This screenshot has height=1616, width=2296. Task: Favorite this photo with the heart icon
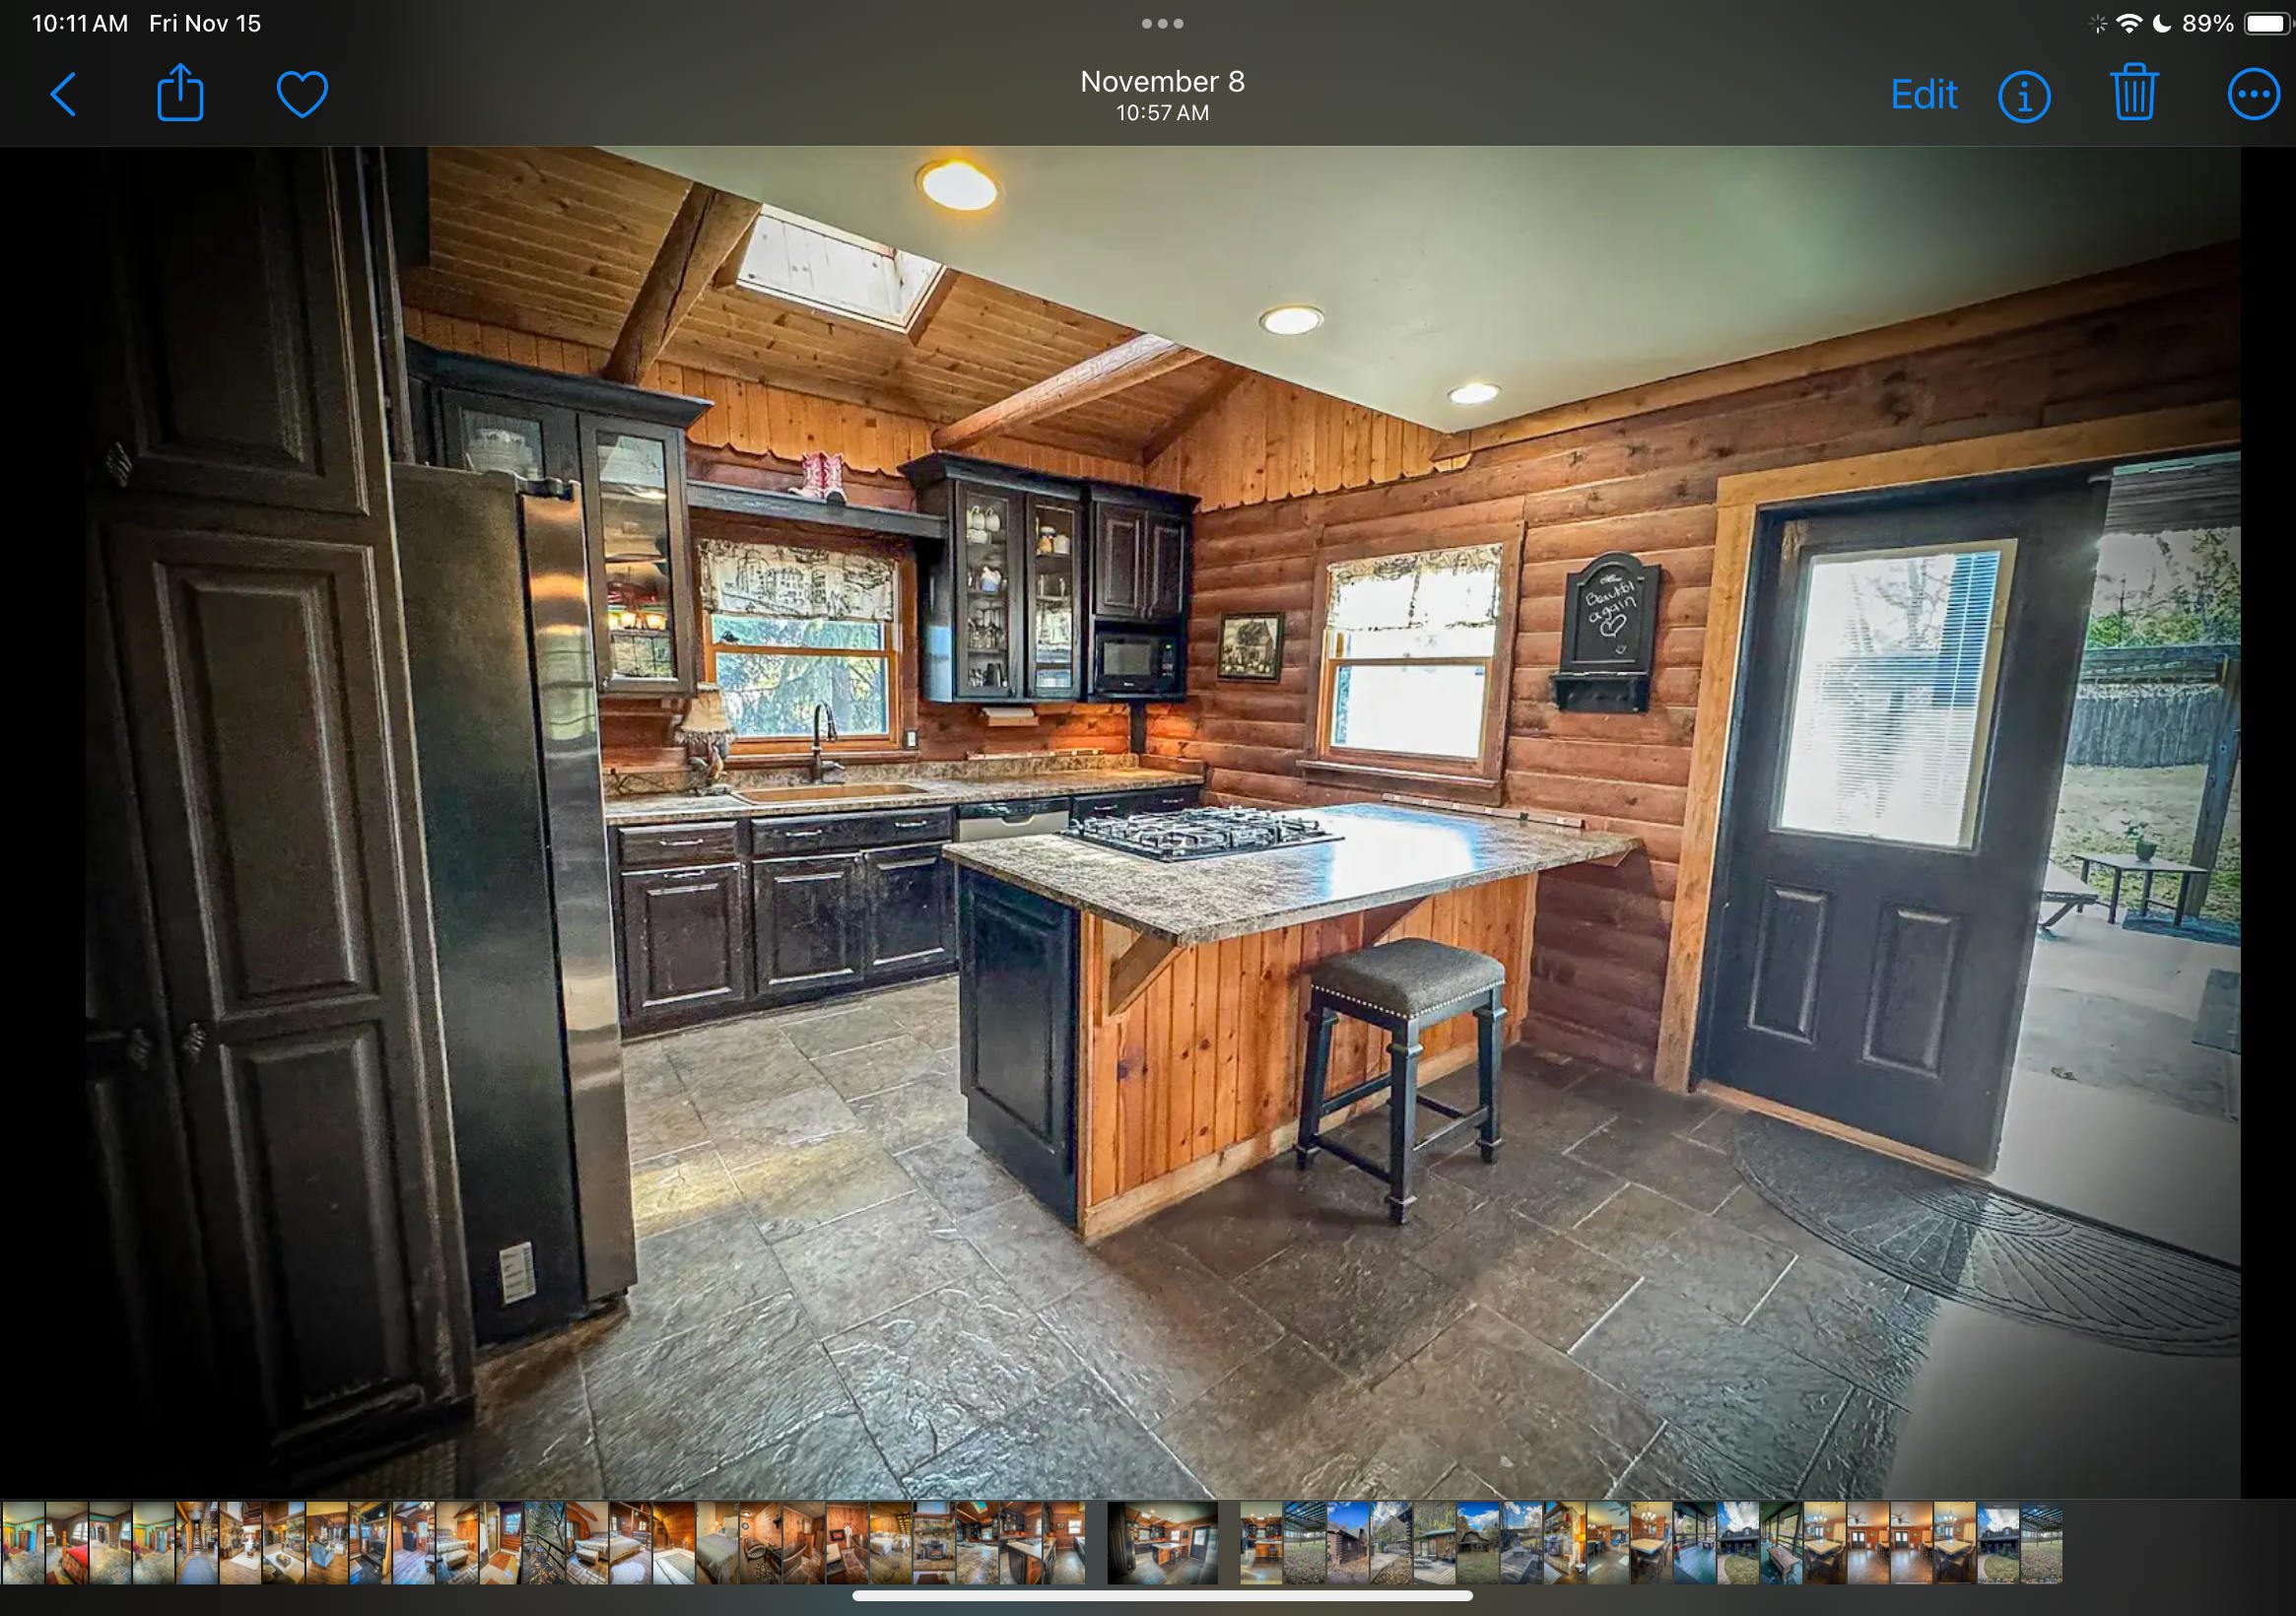[x=301, y=95]
